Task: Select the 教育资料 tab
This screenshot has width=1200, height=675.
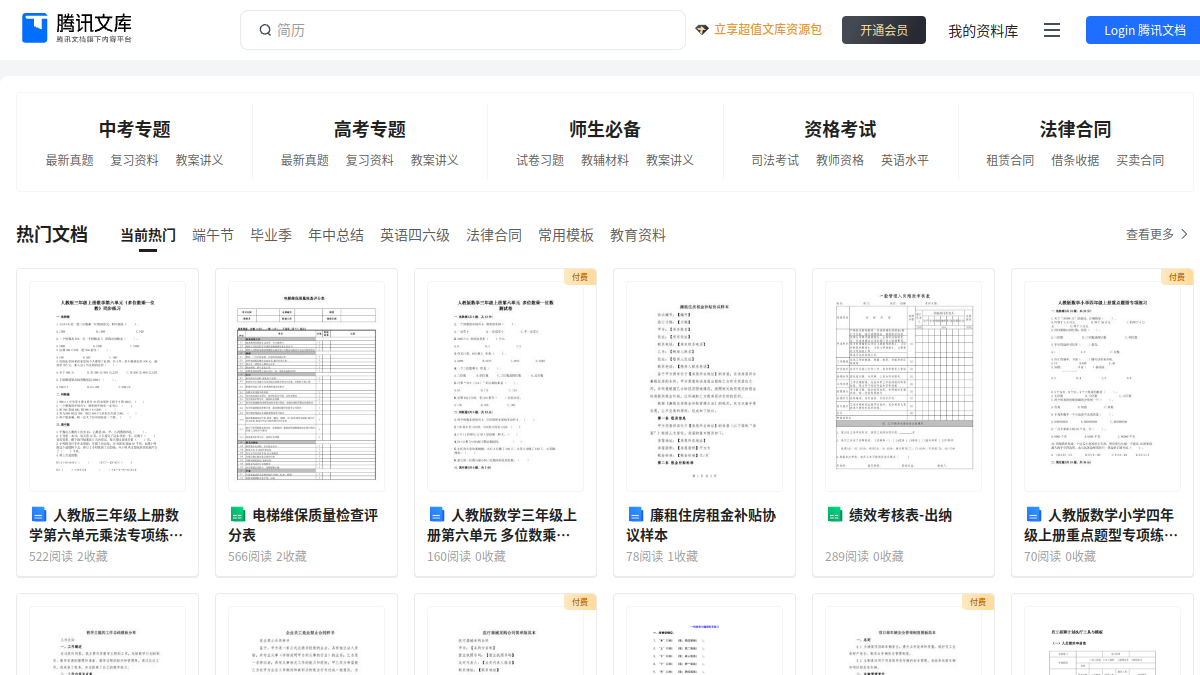Action: point(638,235)
